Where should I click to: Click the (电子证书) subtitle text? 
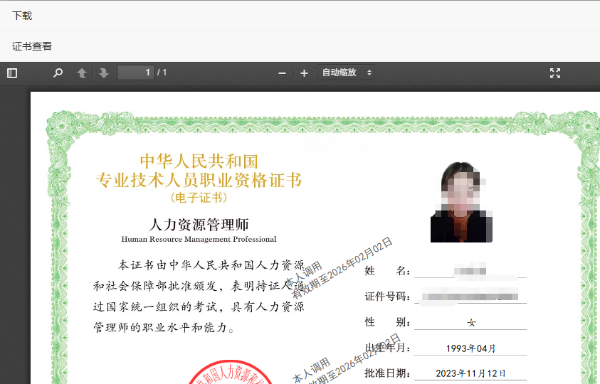point(199,197)
